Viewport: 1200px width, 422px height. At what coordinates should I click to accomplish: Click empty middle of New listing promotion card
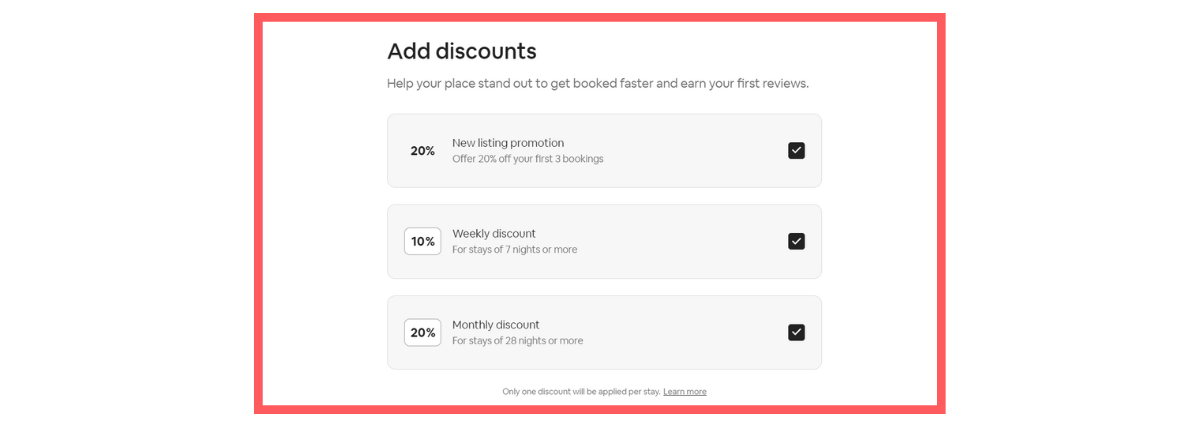690,150
